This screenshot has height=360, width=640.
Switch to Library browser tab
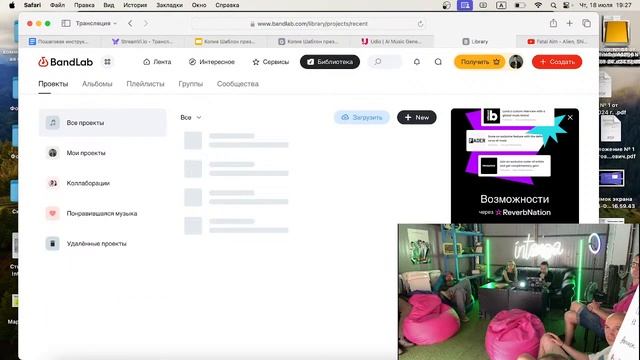tap(475, 41)
